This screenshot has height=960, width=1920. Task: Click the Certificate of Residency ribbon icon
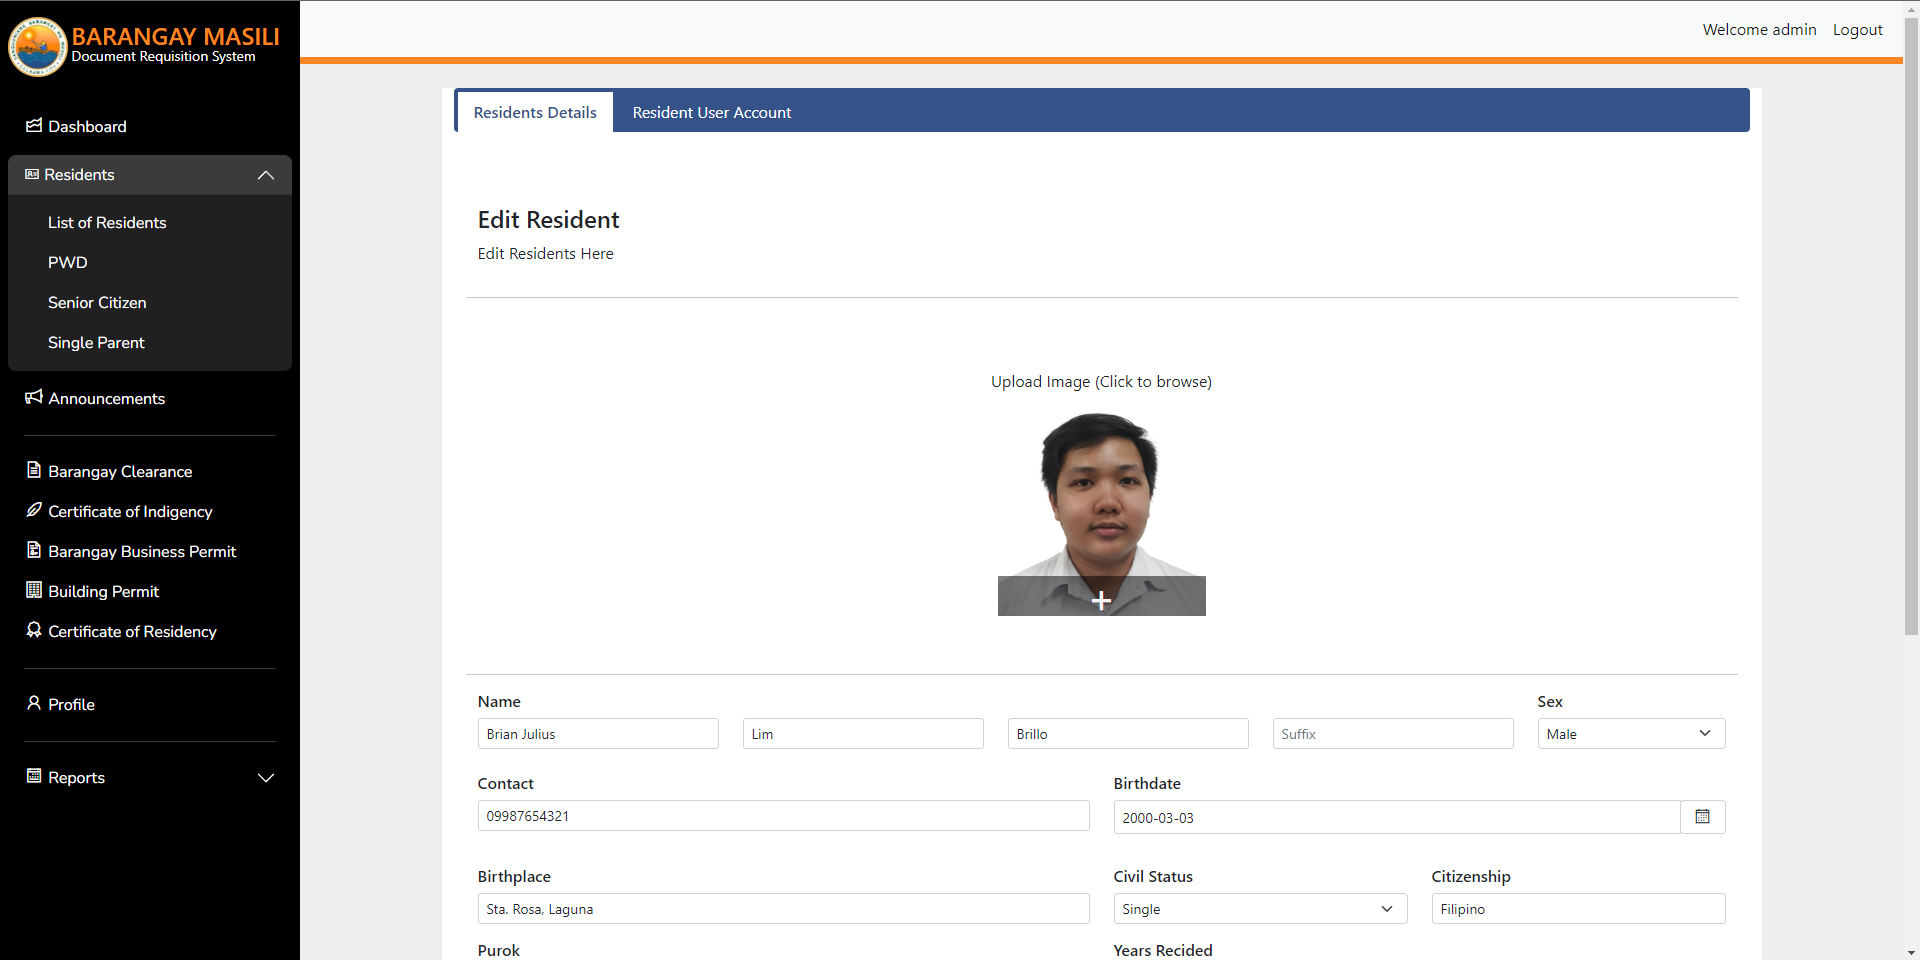coord(34,630)
